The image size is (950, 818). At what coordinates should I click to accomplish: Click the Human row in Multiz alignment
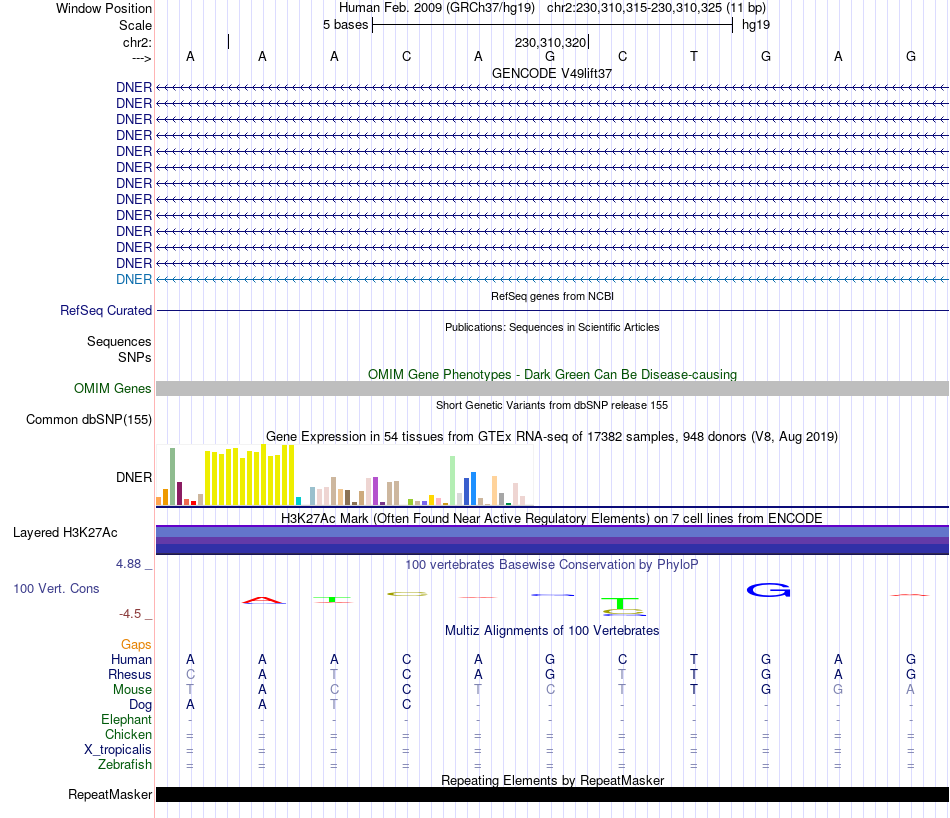(x=552, y=659)
